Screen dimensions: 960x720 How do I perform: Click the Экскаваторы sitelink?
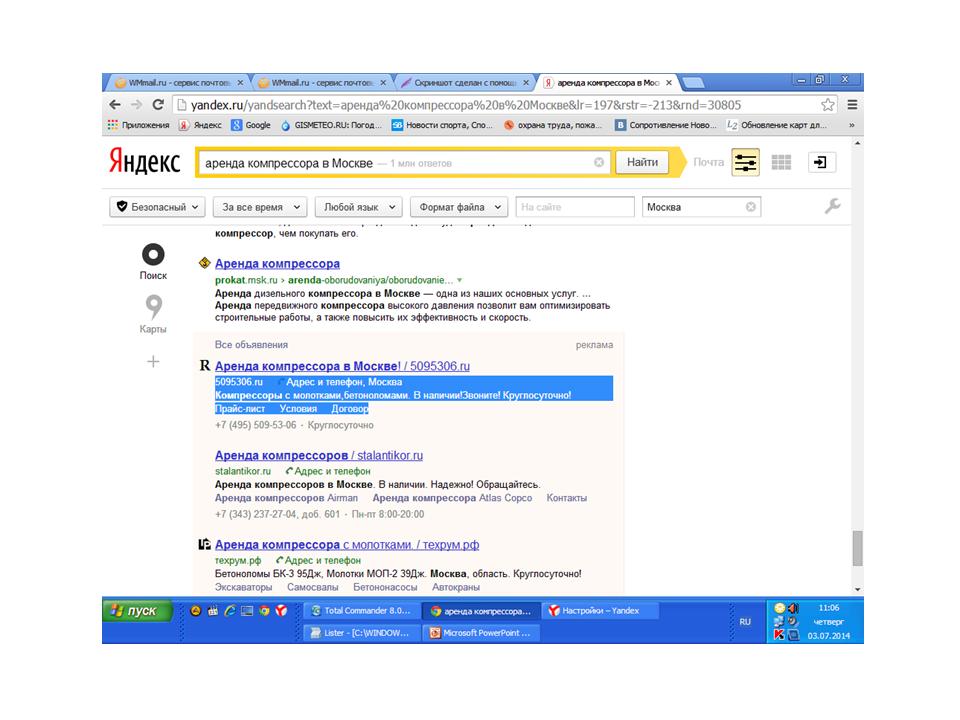pyautogui.click(x=244, y=587)
